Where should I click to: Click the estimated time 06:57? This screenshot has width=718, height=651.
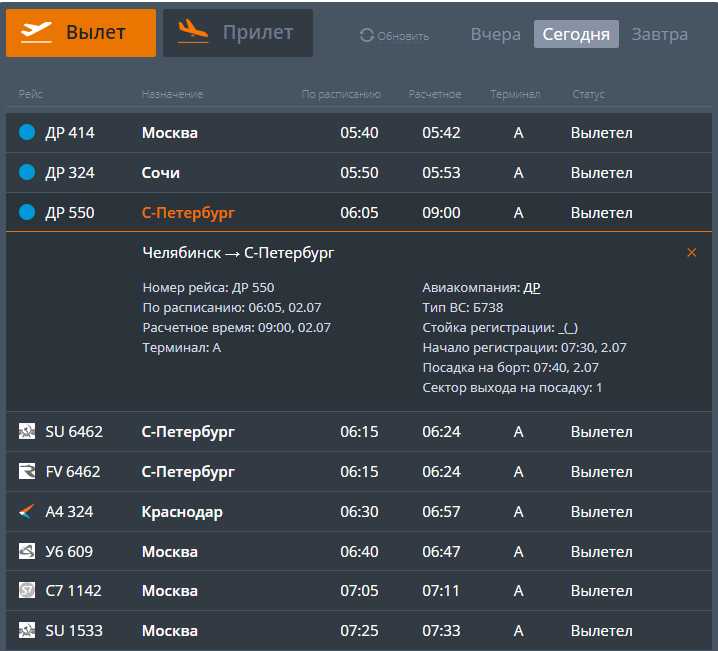(441, 511)
